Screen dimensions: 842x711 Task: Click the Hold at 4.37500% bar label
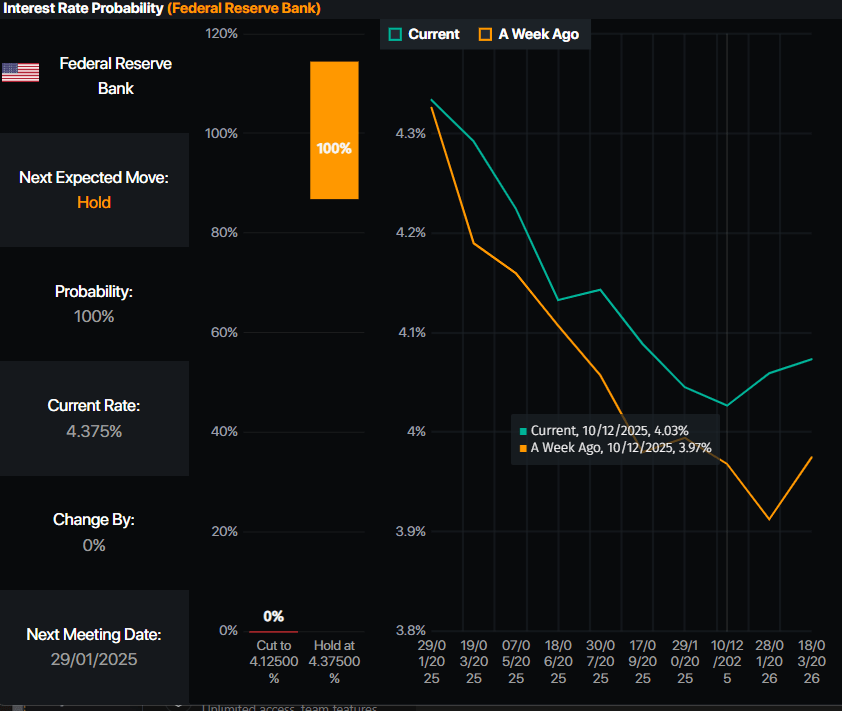point(334,662)
